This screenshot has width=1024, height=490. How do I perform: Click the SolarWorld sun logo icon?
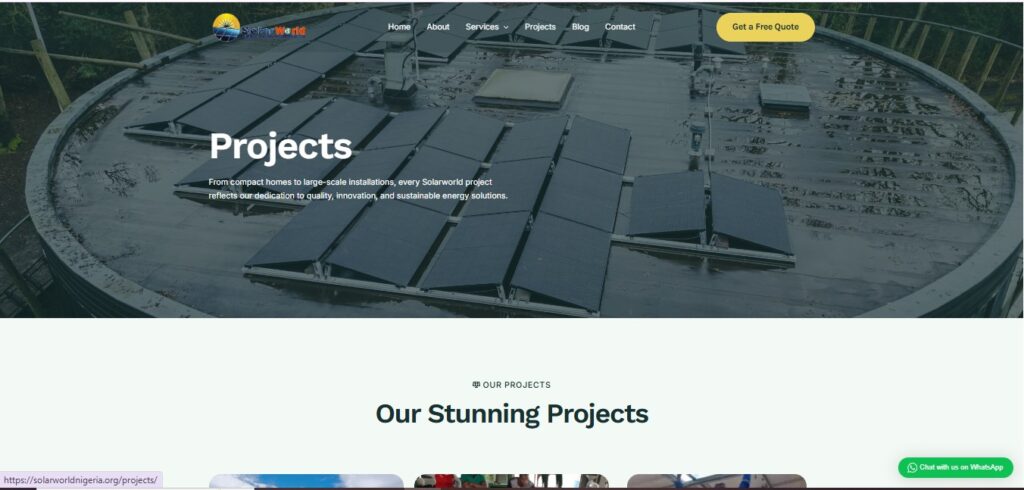(x=227, y=27)
